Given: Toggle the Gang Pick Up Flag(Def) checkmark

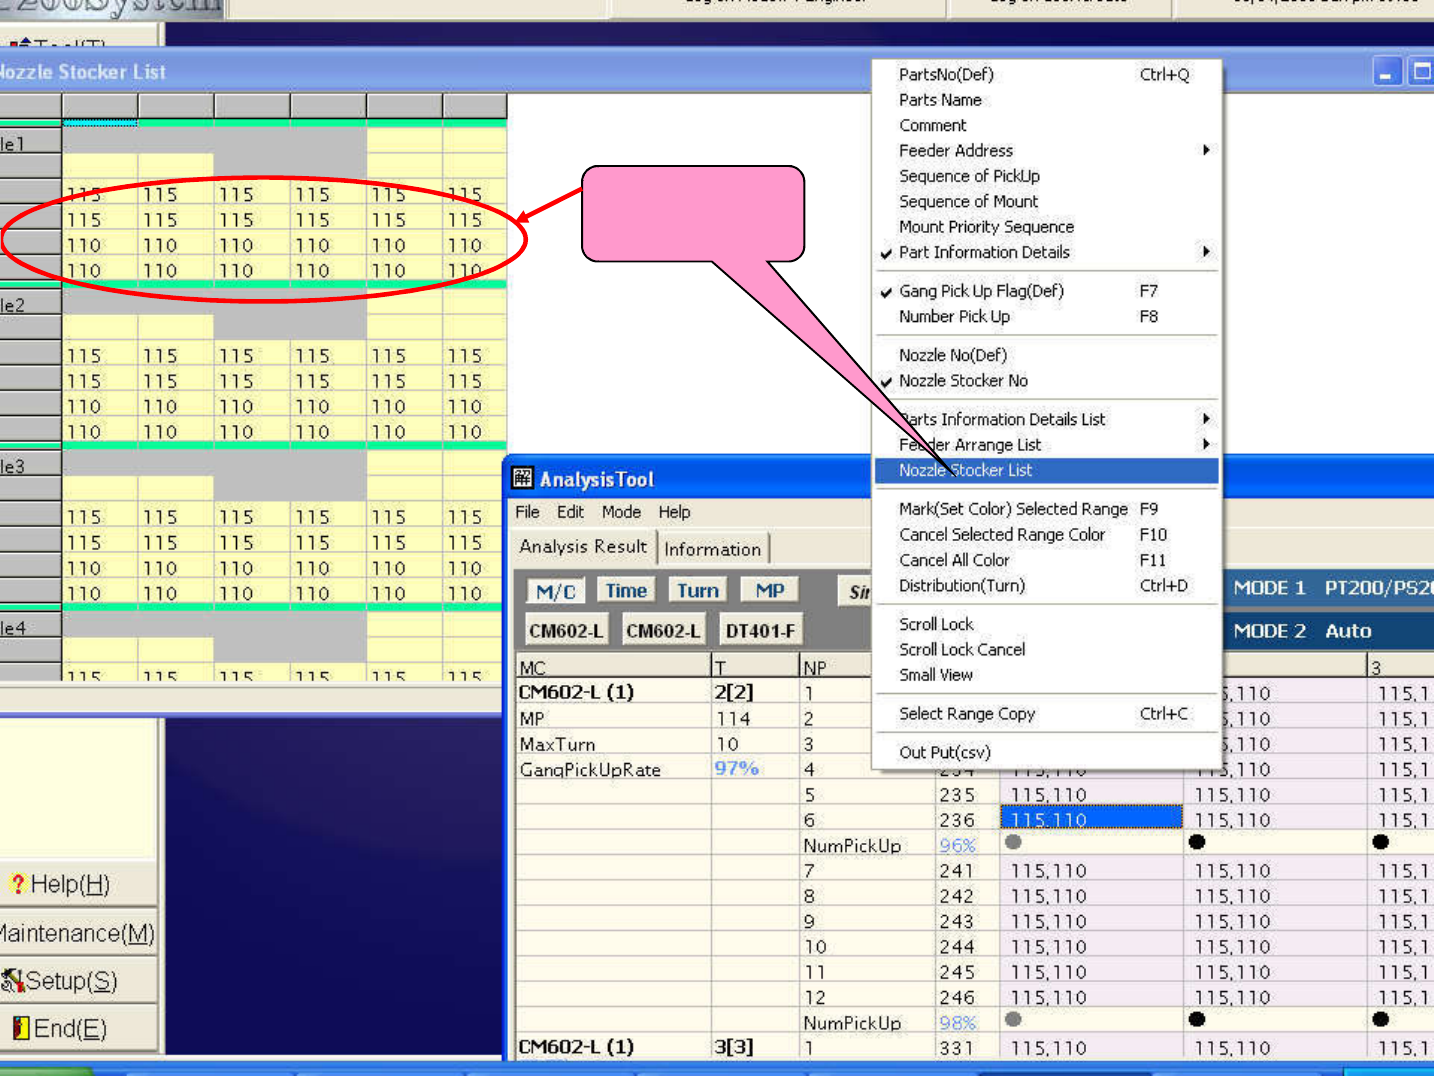Looking at the screenshot, I should pos(886,292).
